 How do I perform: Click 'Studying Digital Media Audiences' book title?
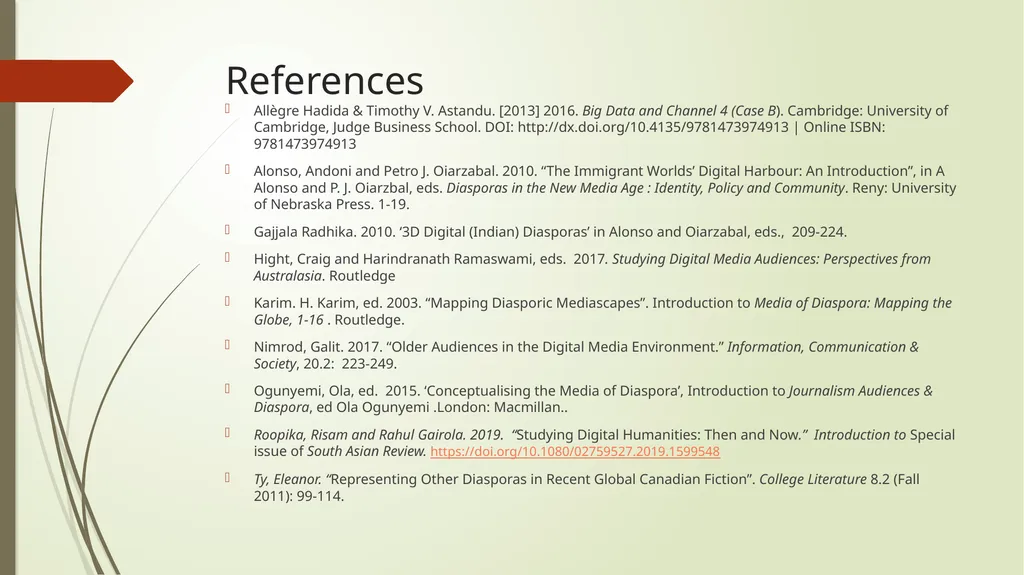pos(714,259)
